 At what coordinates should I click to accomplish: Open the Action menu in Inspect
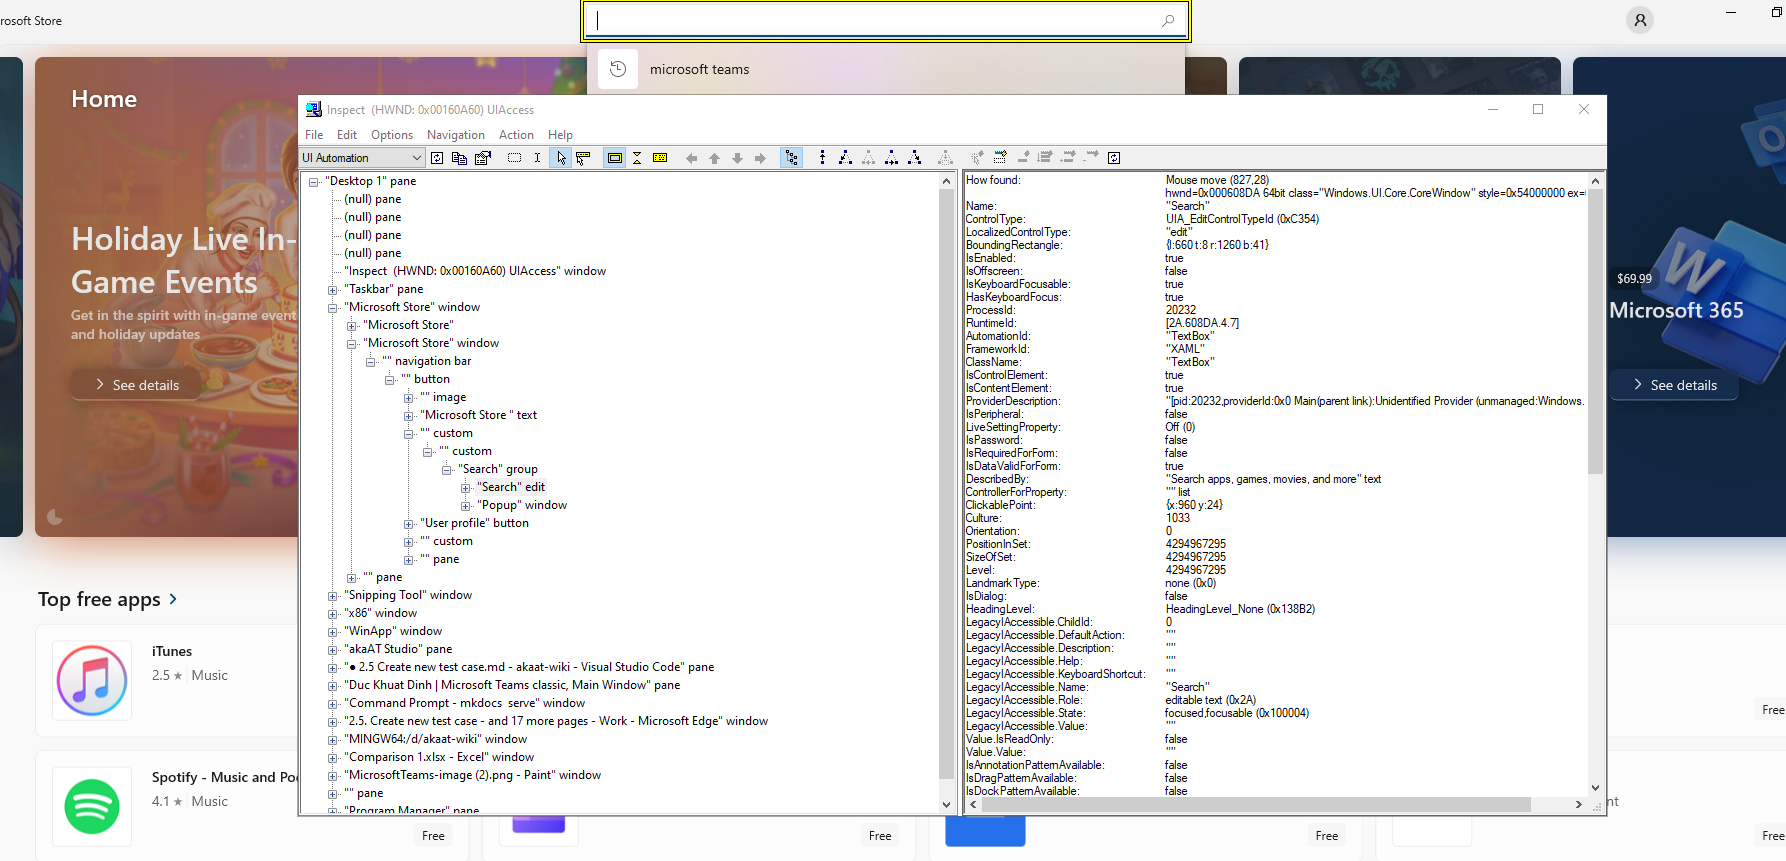click(x=516, y=135)
